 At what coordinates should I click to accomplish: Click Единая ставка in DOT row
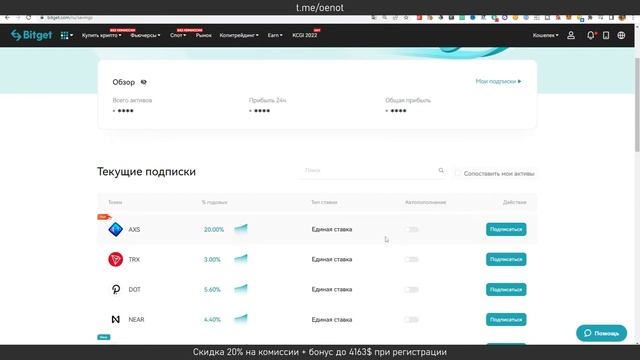coord(332,289)
